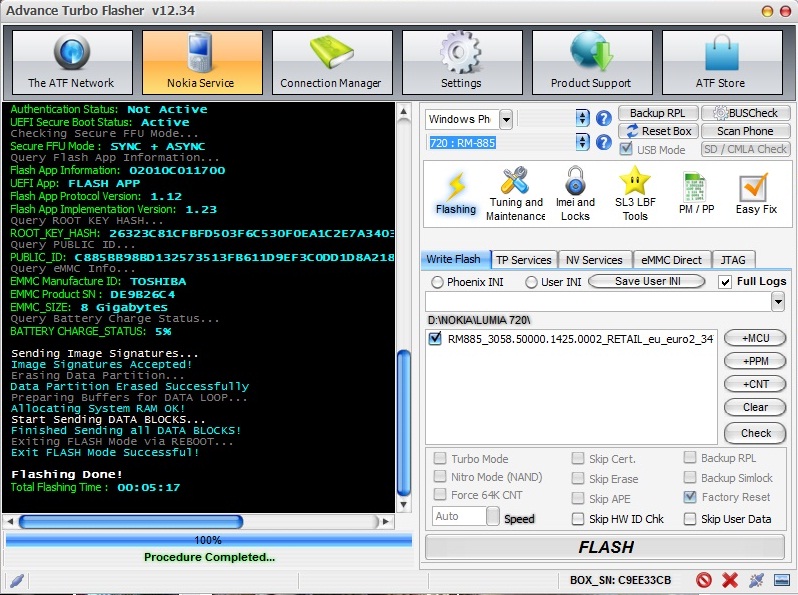
Task: Expand the Windows Phone platform dropdown
Action: (506, 120)
